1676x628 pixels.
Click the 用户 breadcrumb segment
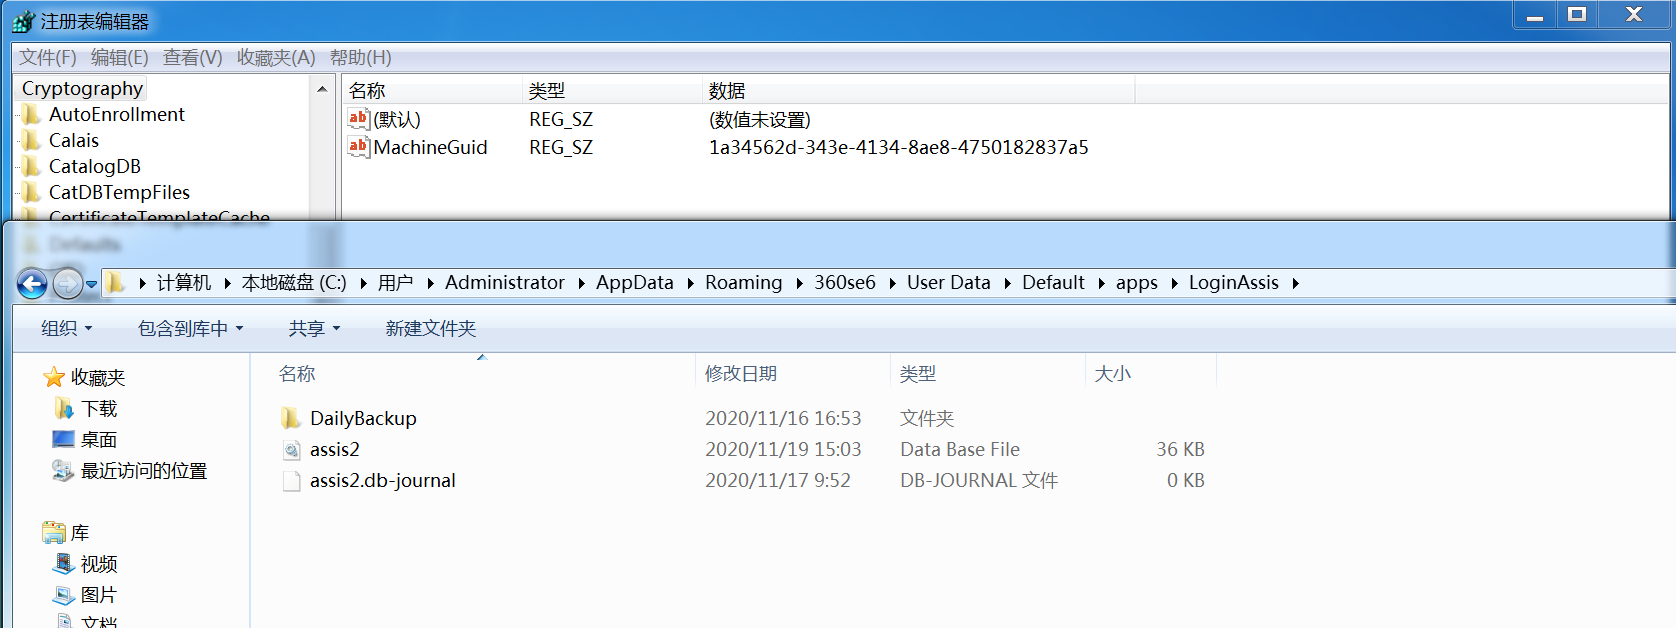(395, 283)
